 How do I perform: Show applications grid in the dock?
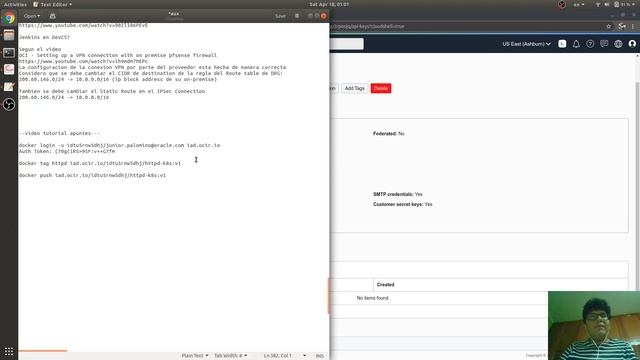point(9,351)
